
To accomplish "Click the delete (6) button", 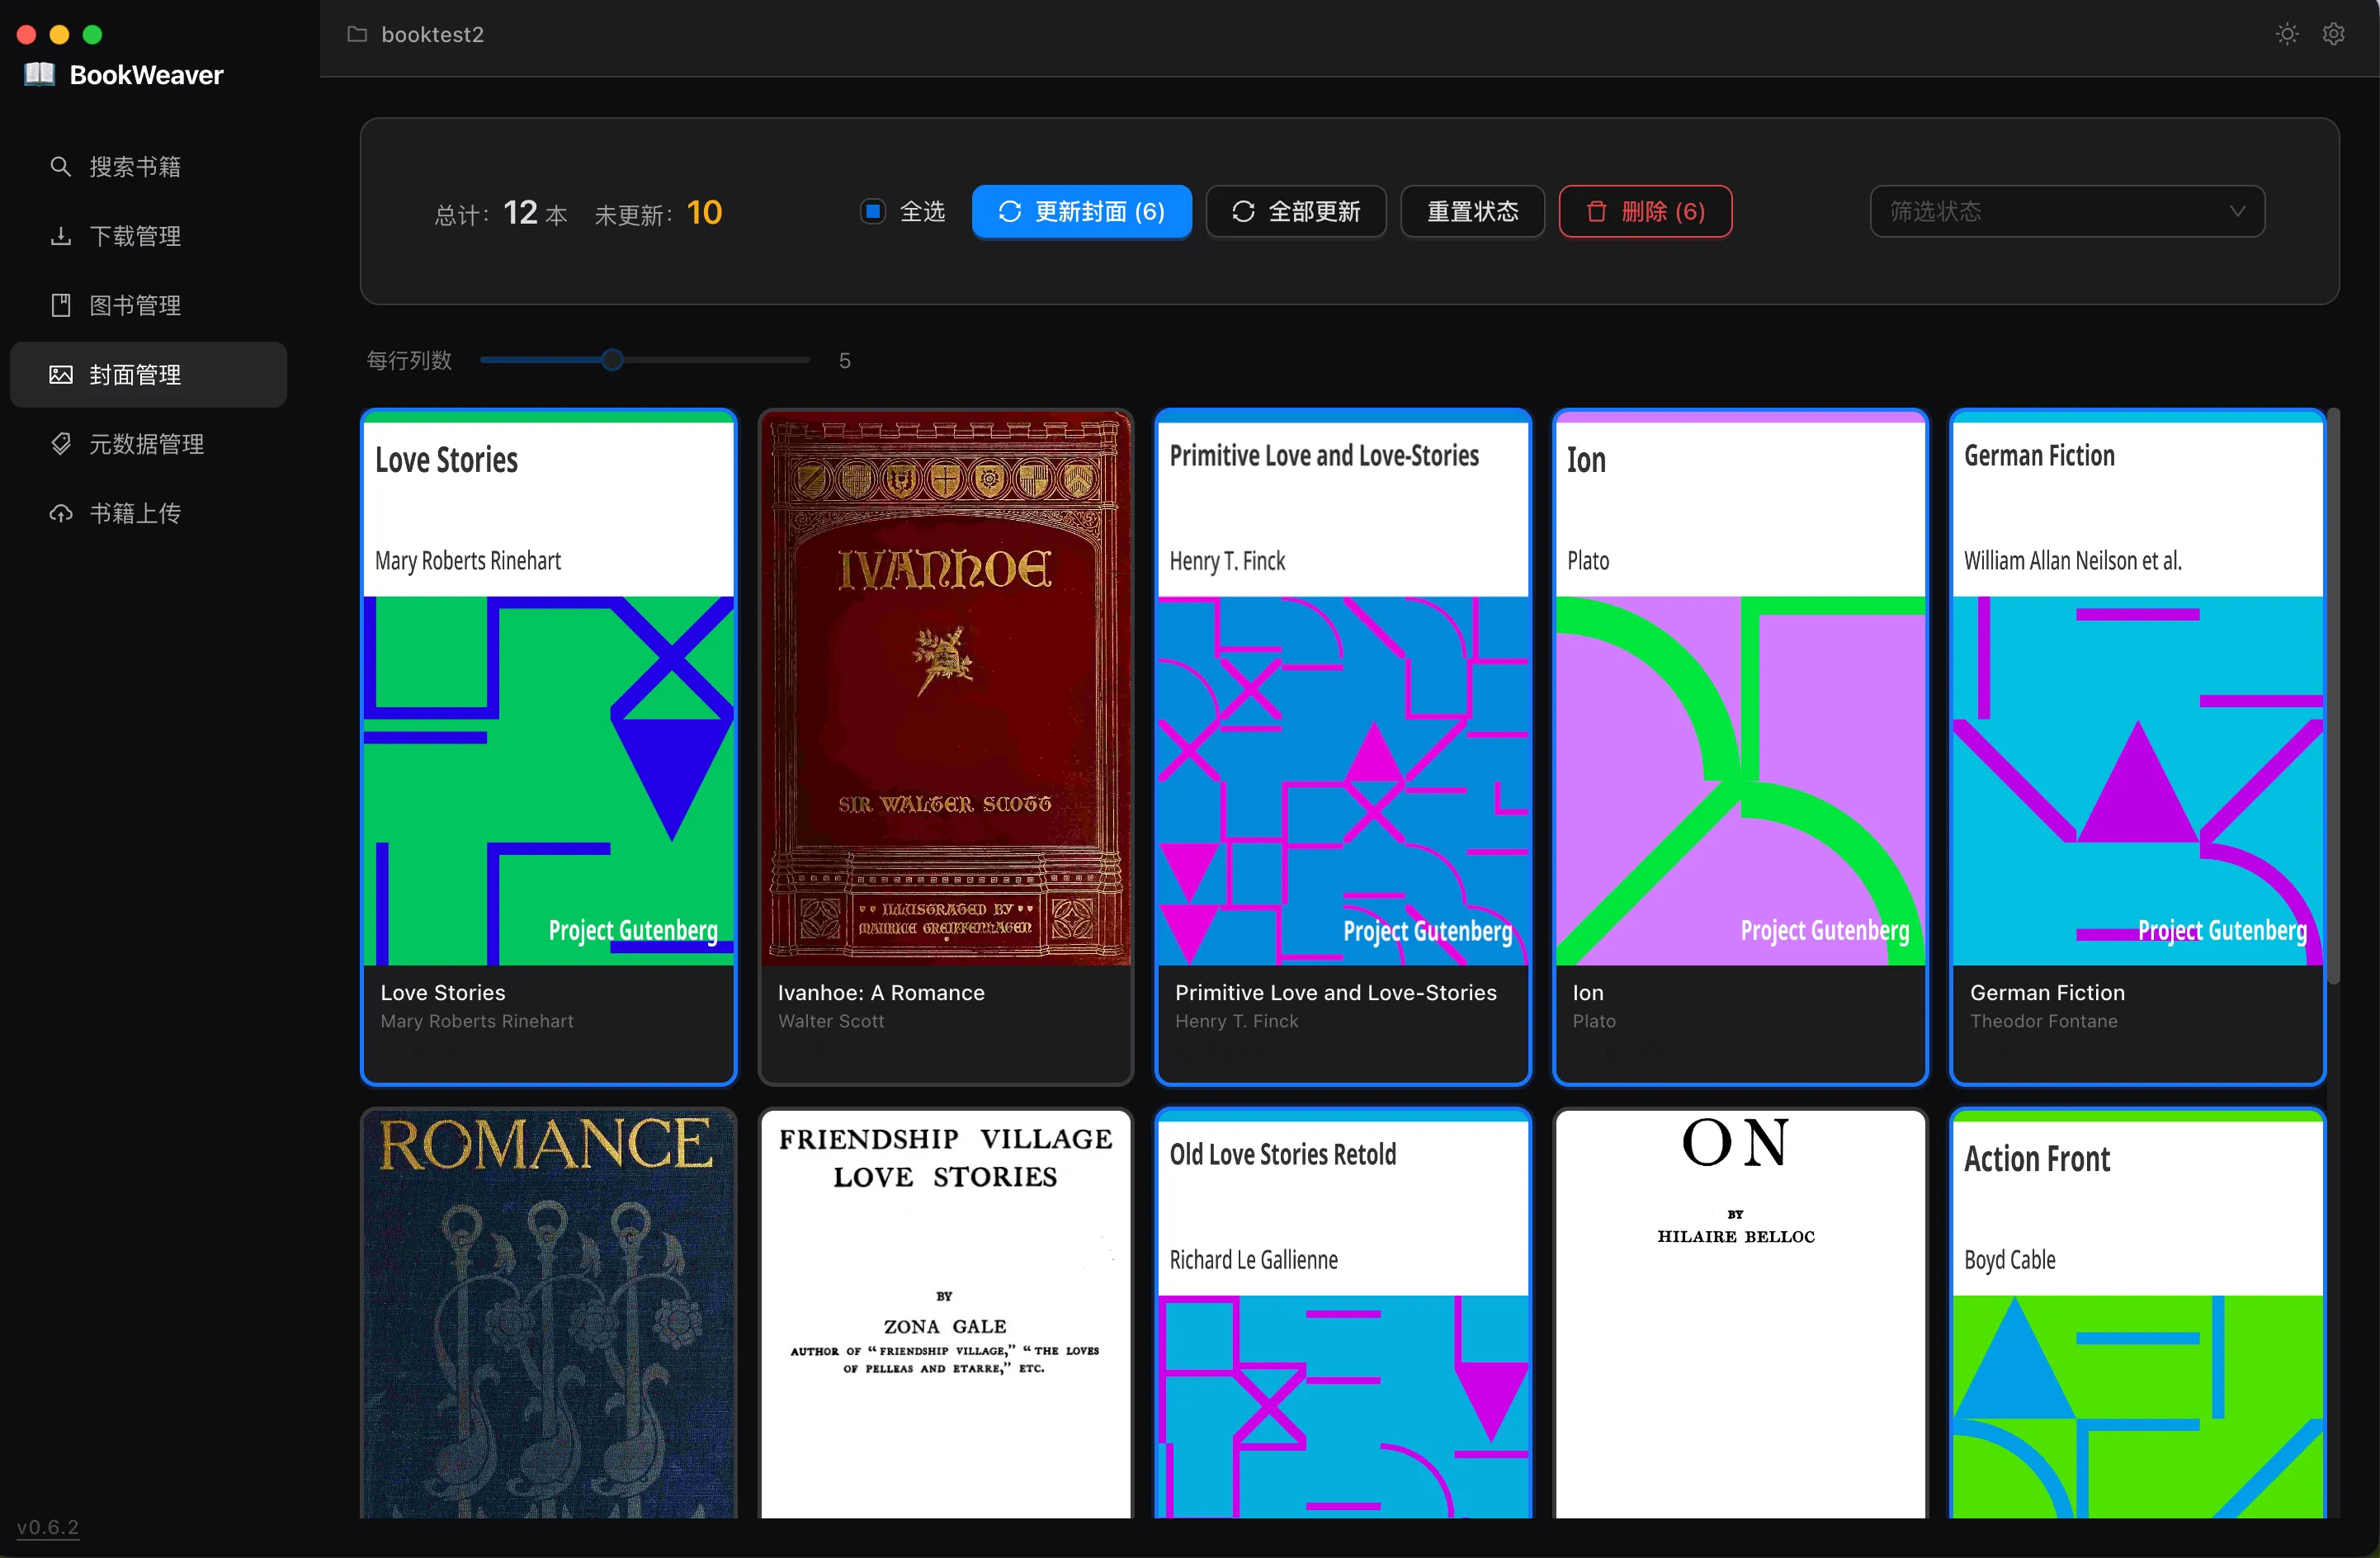I will coord(1645,211).
